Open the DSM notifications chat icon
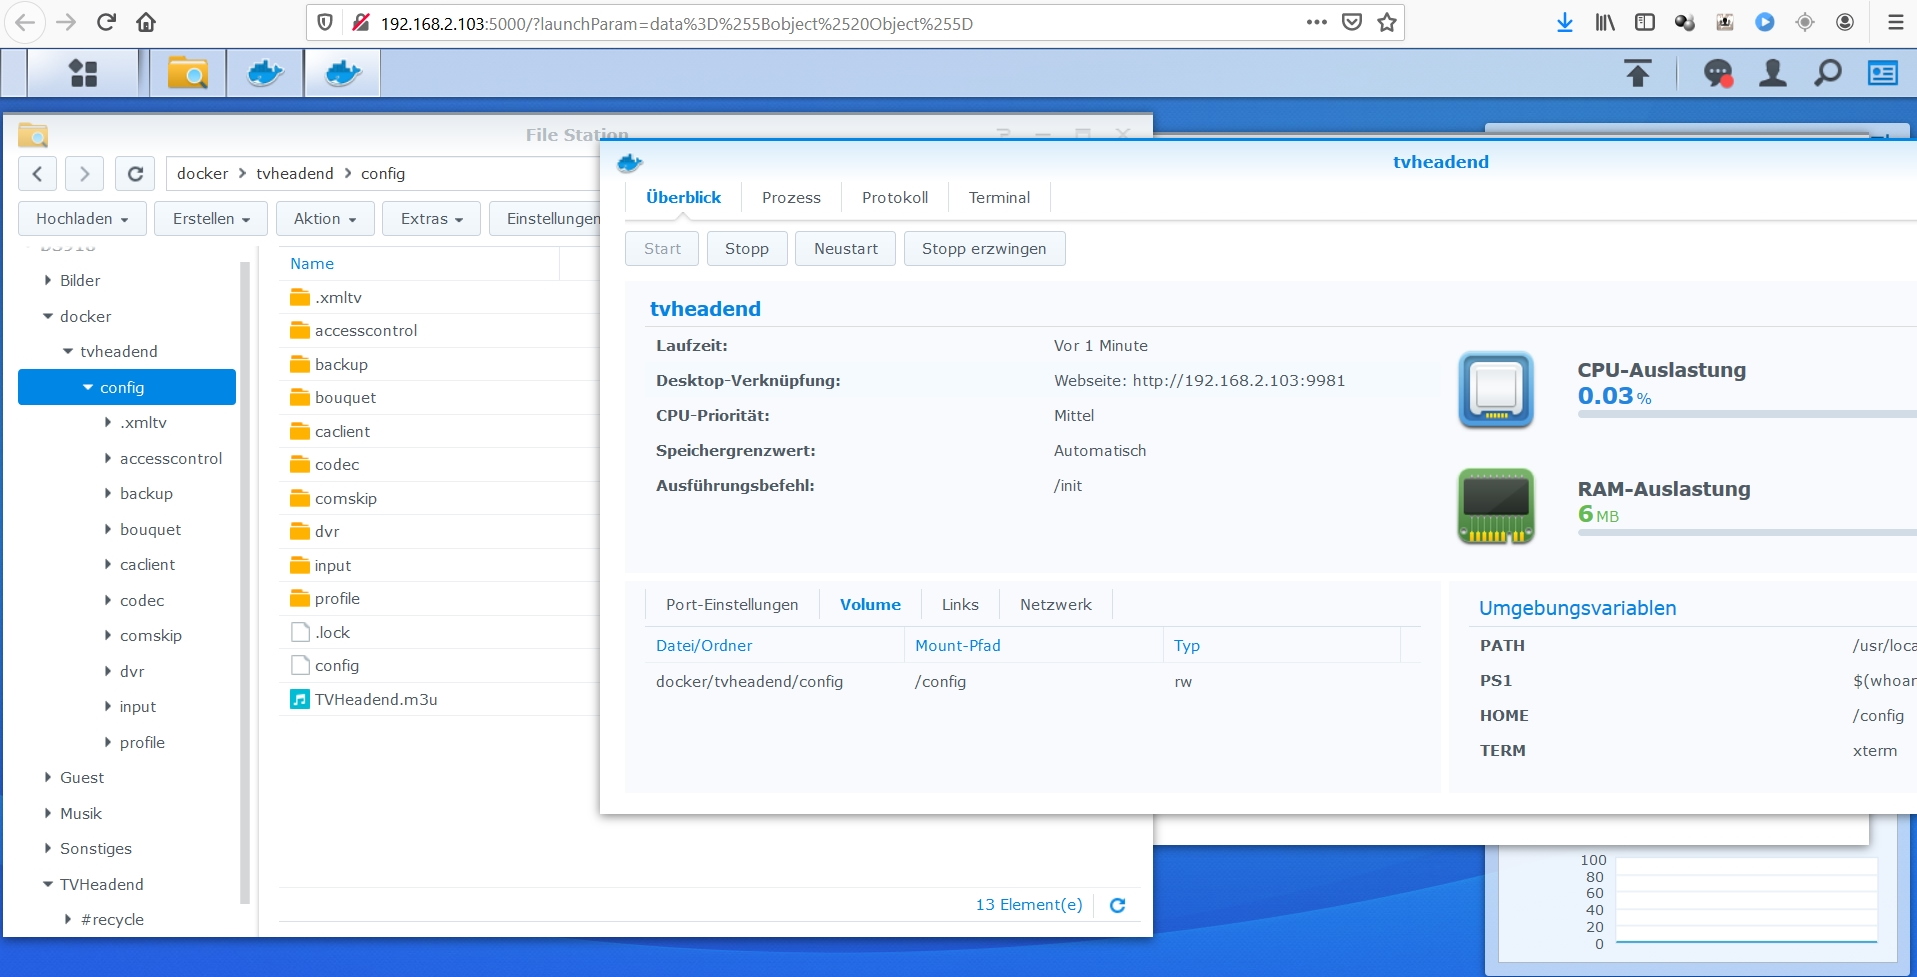Image resolution: width=1917 pixels, height=977 pixels. click(x=1718, y=73)
